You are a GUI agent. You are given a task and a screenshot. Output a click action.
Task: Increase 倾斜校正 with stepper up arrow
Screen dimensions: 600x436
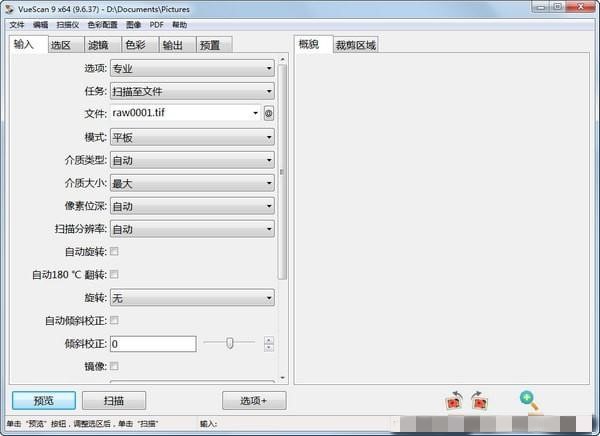pos(269,340)
